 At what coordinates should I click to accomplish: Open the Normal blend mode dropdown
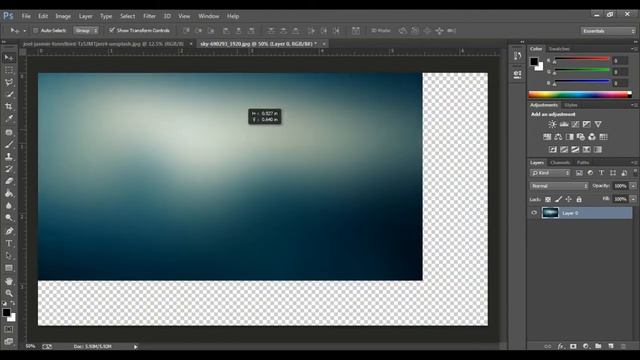pos(559,186)
